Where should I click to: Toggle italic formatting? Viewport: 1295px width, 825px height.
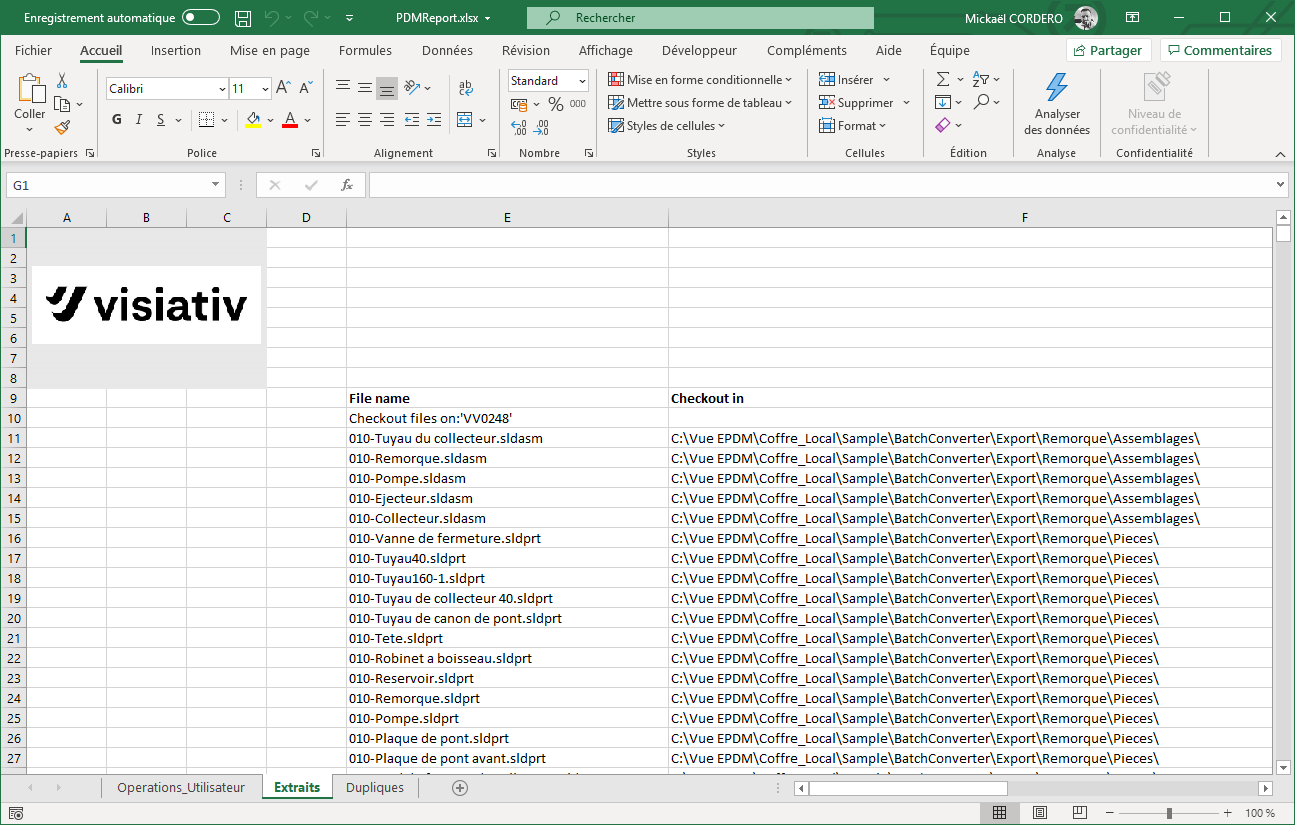tap(139, 120)
